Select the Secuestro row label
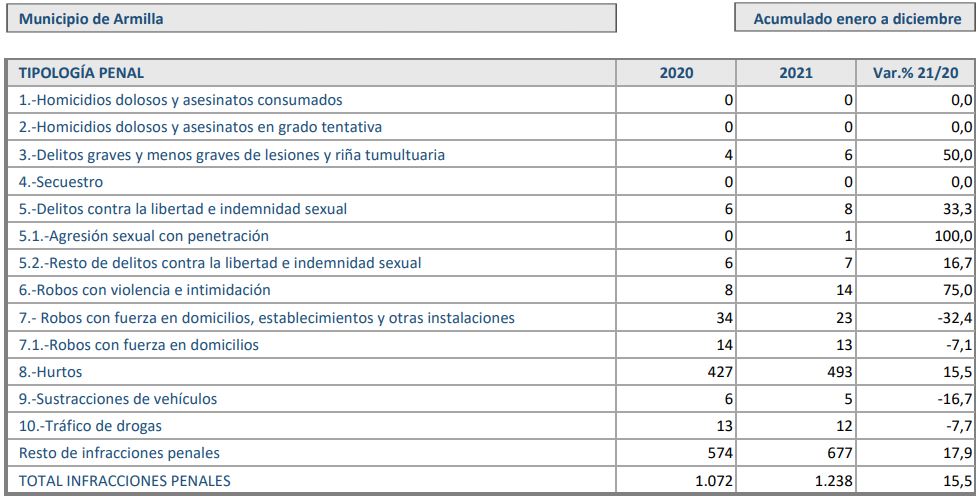This screenshot has width=978, height=500. click(x=61, y=182)
